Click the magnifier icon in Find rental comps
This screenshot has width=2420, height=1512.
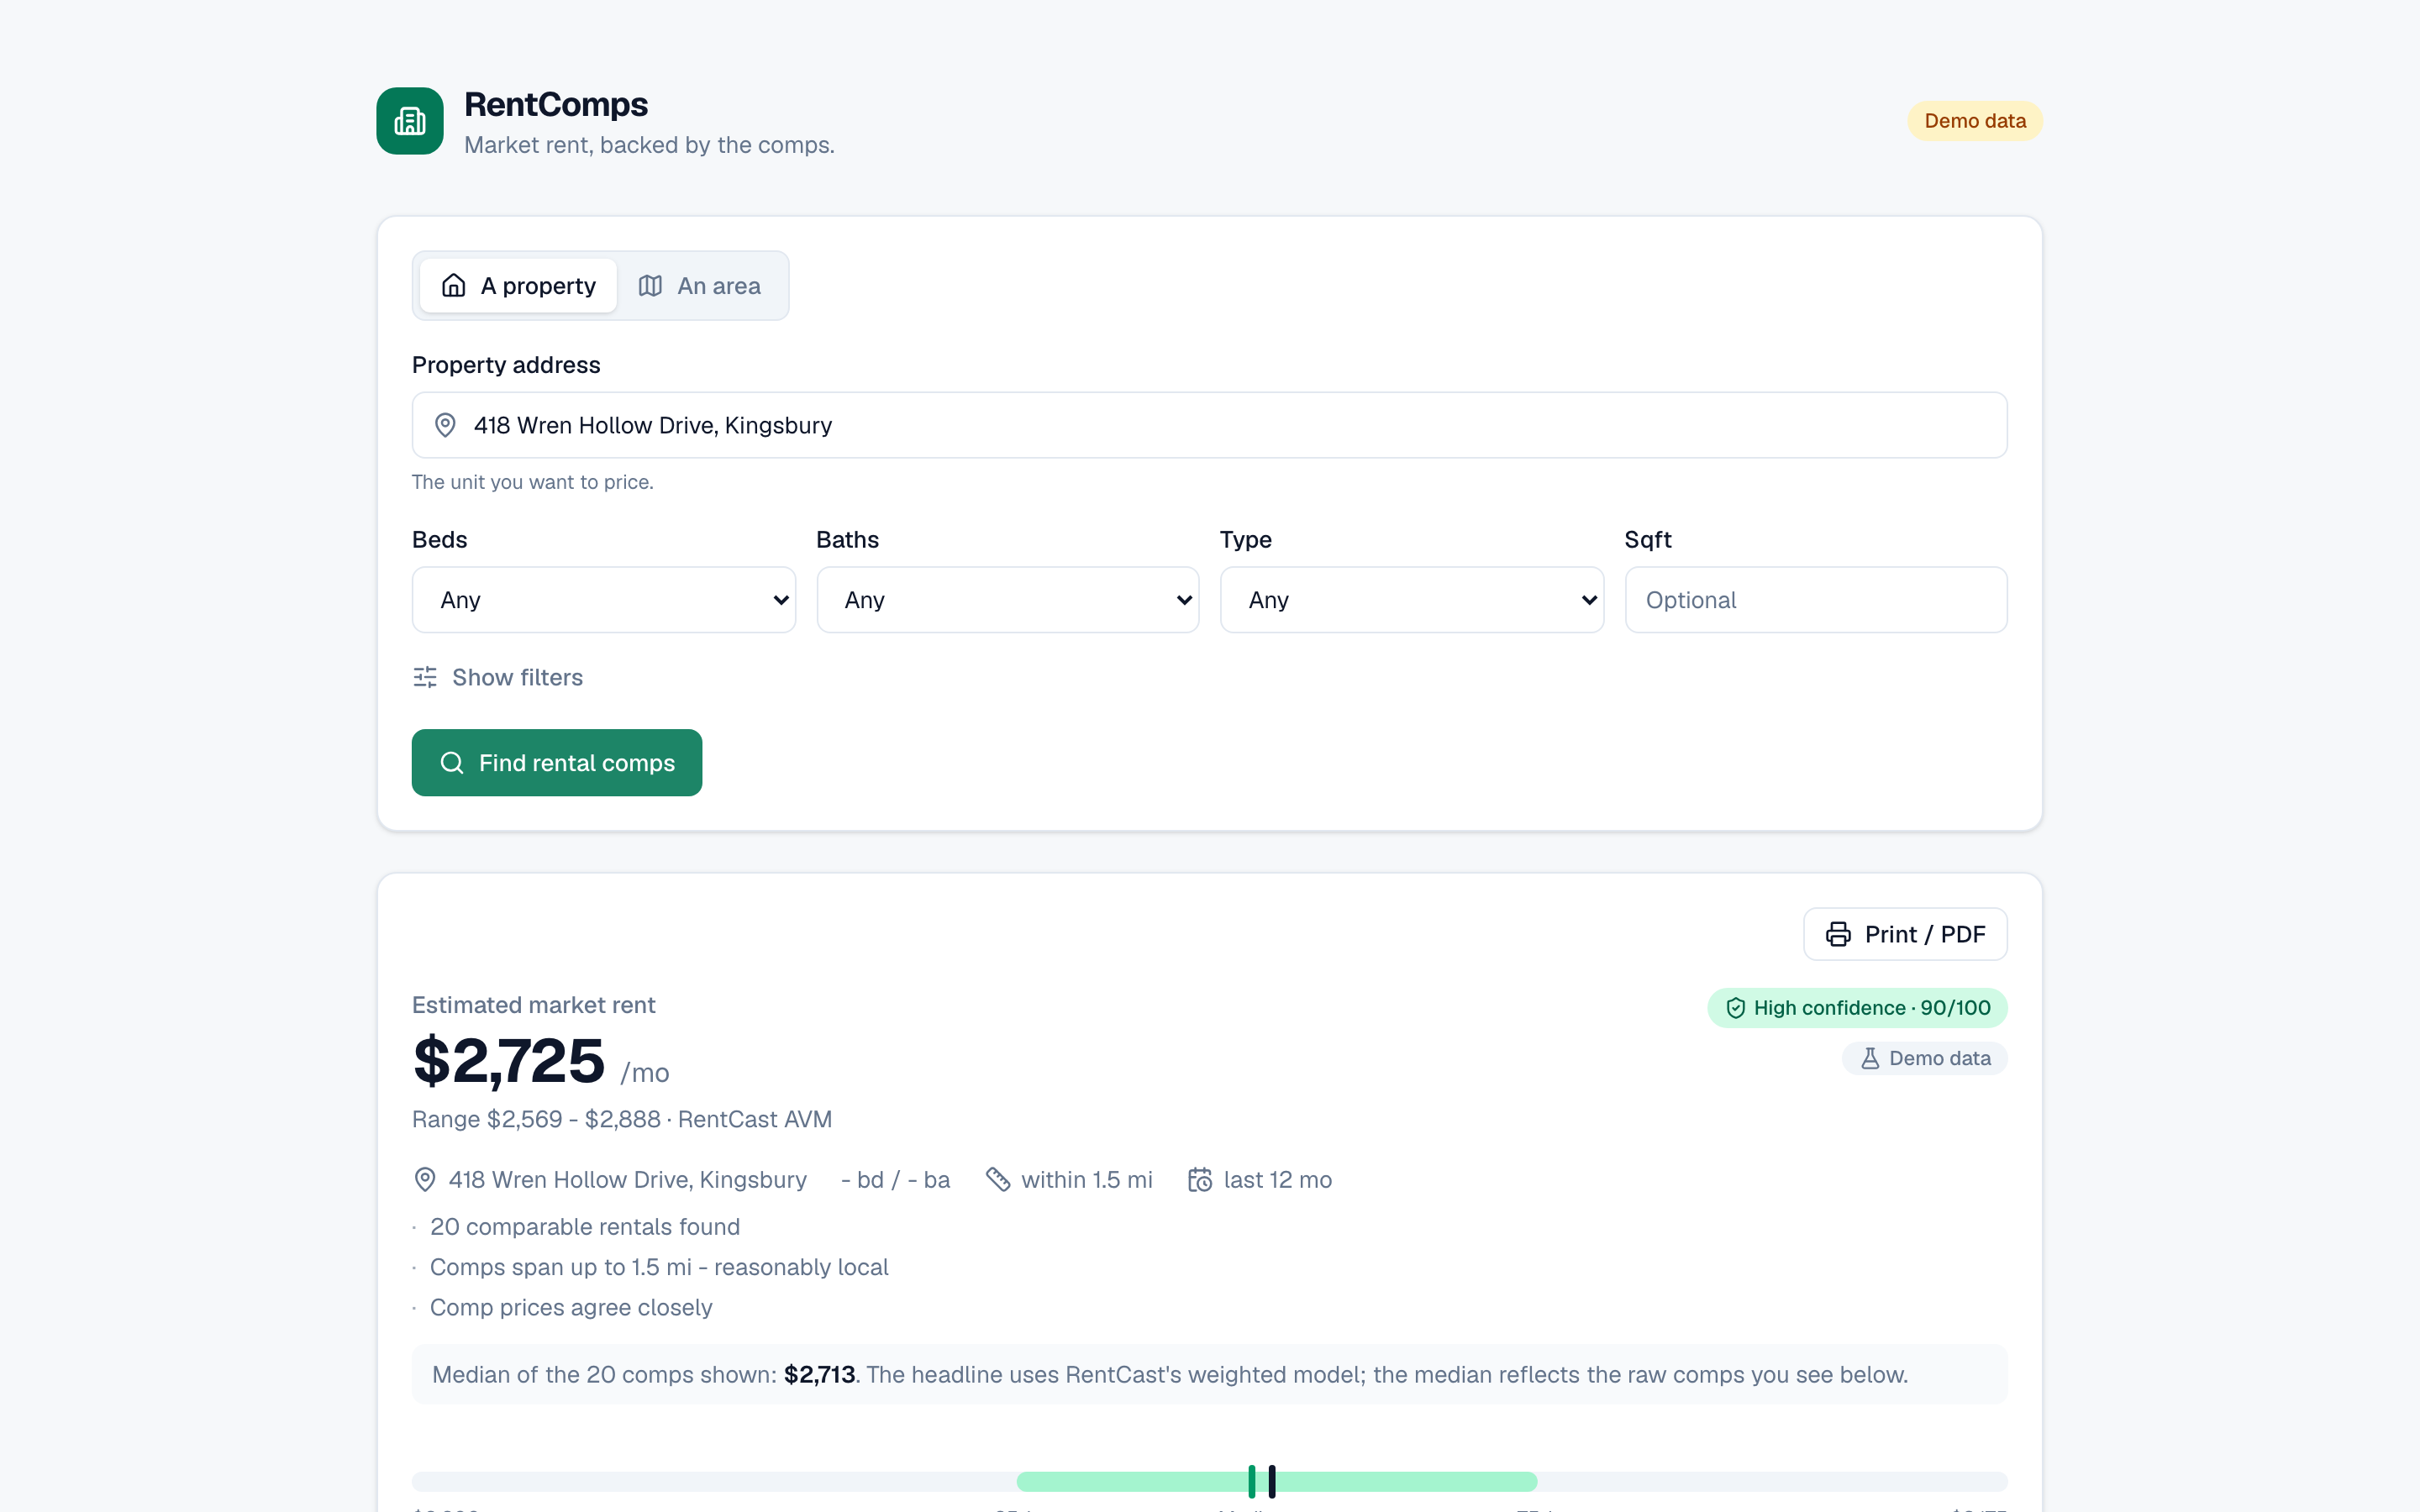pyautogui.click(x=452, y=763)
